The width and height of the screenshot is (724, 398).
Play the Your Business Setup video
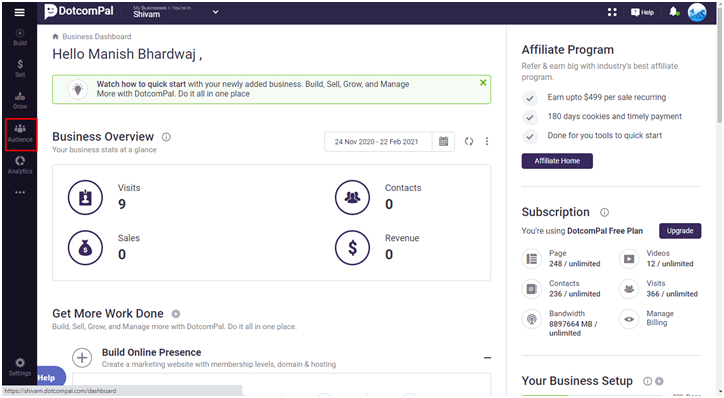tap(659, 381)
